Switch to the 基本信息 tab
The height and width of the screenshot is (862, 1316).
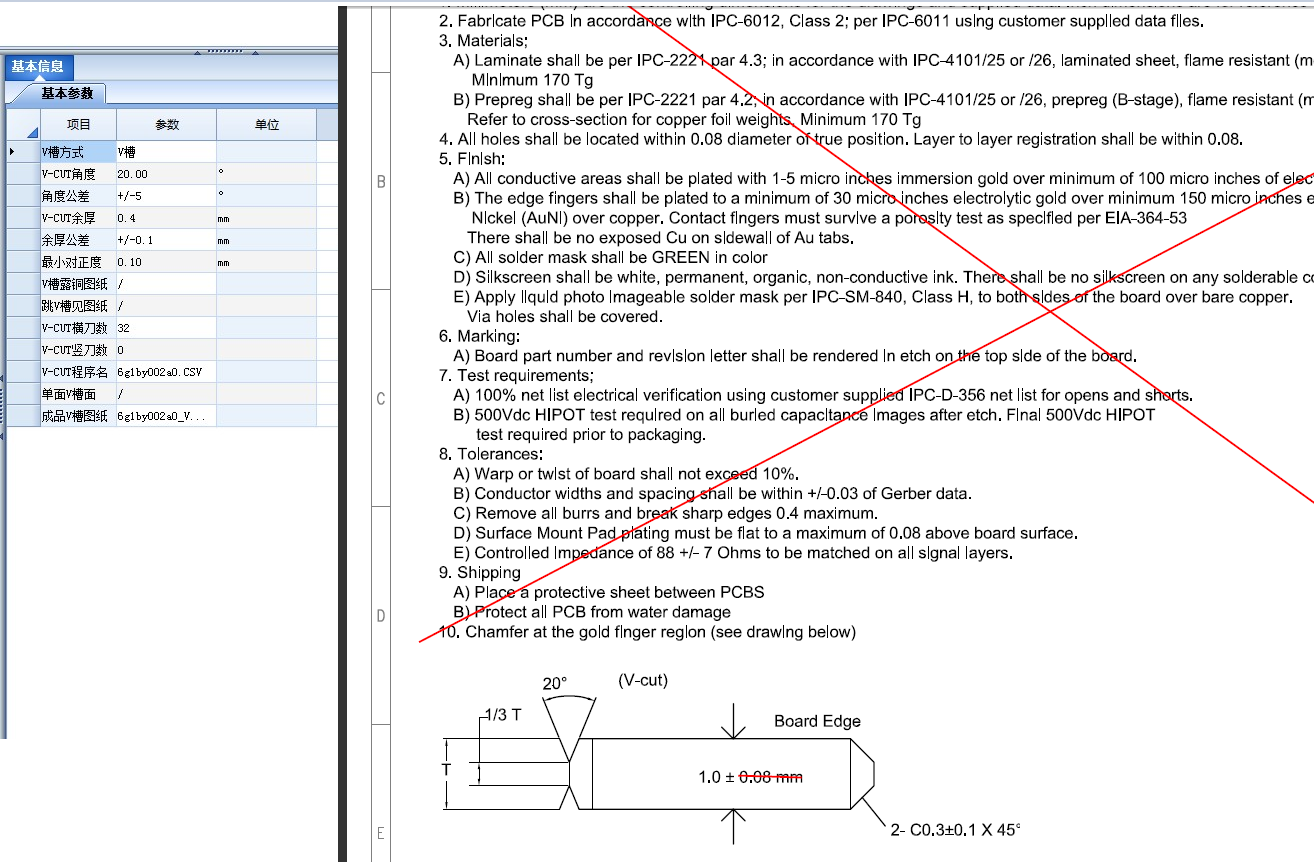[37, 66]
